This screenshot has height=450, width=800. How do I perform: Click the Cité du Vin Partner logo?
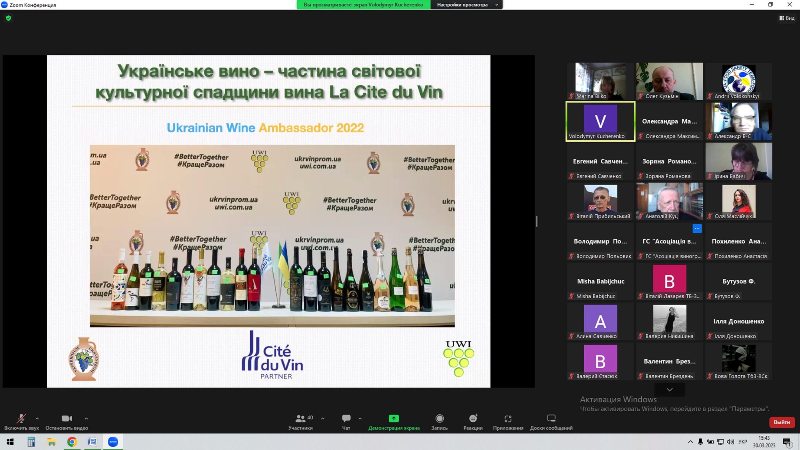272,355
